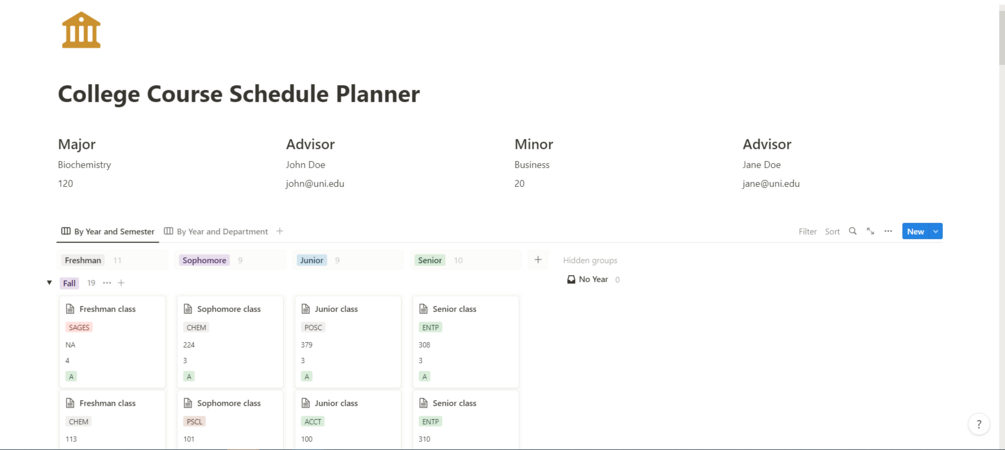This screenshot has width=1005, height=450.
Task: Add a card to the Fall group
Action: pyautogui.click(x=121, y=283)
